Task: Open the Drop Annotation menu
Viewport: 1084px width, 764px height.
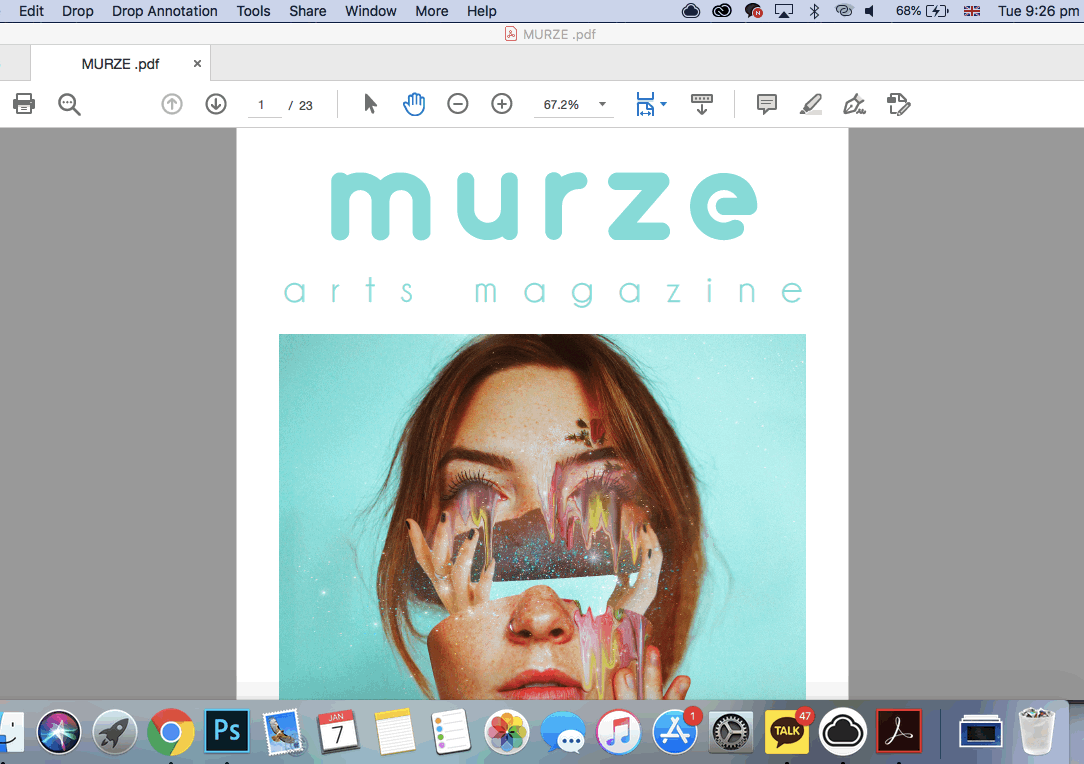Action: (165, 11)
